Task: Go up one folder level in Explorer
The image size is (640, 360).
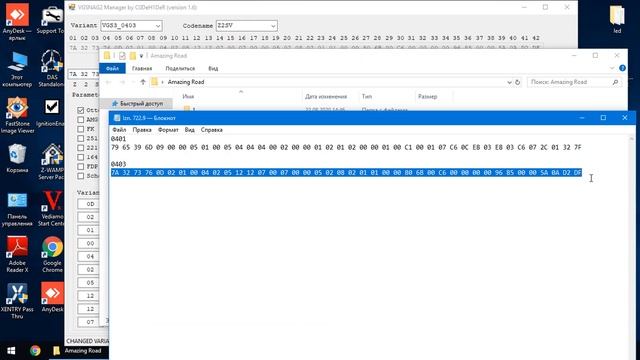Action: click(x=142, y=82)
